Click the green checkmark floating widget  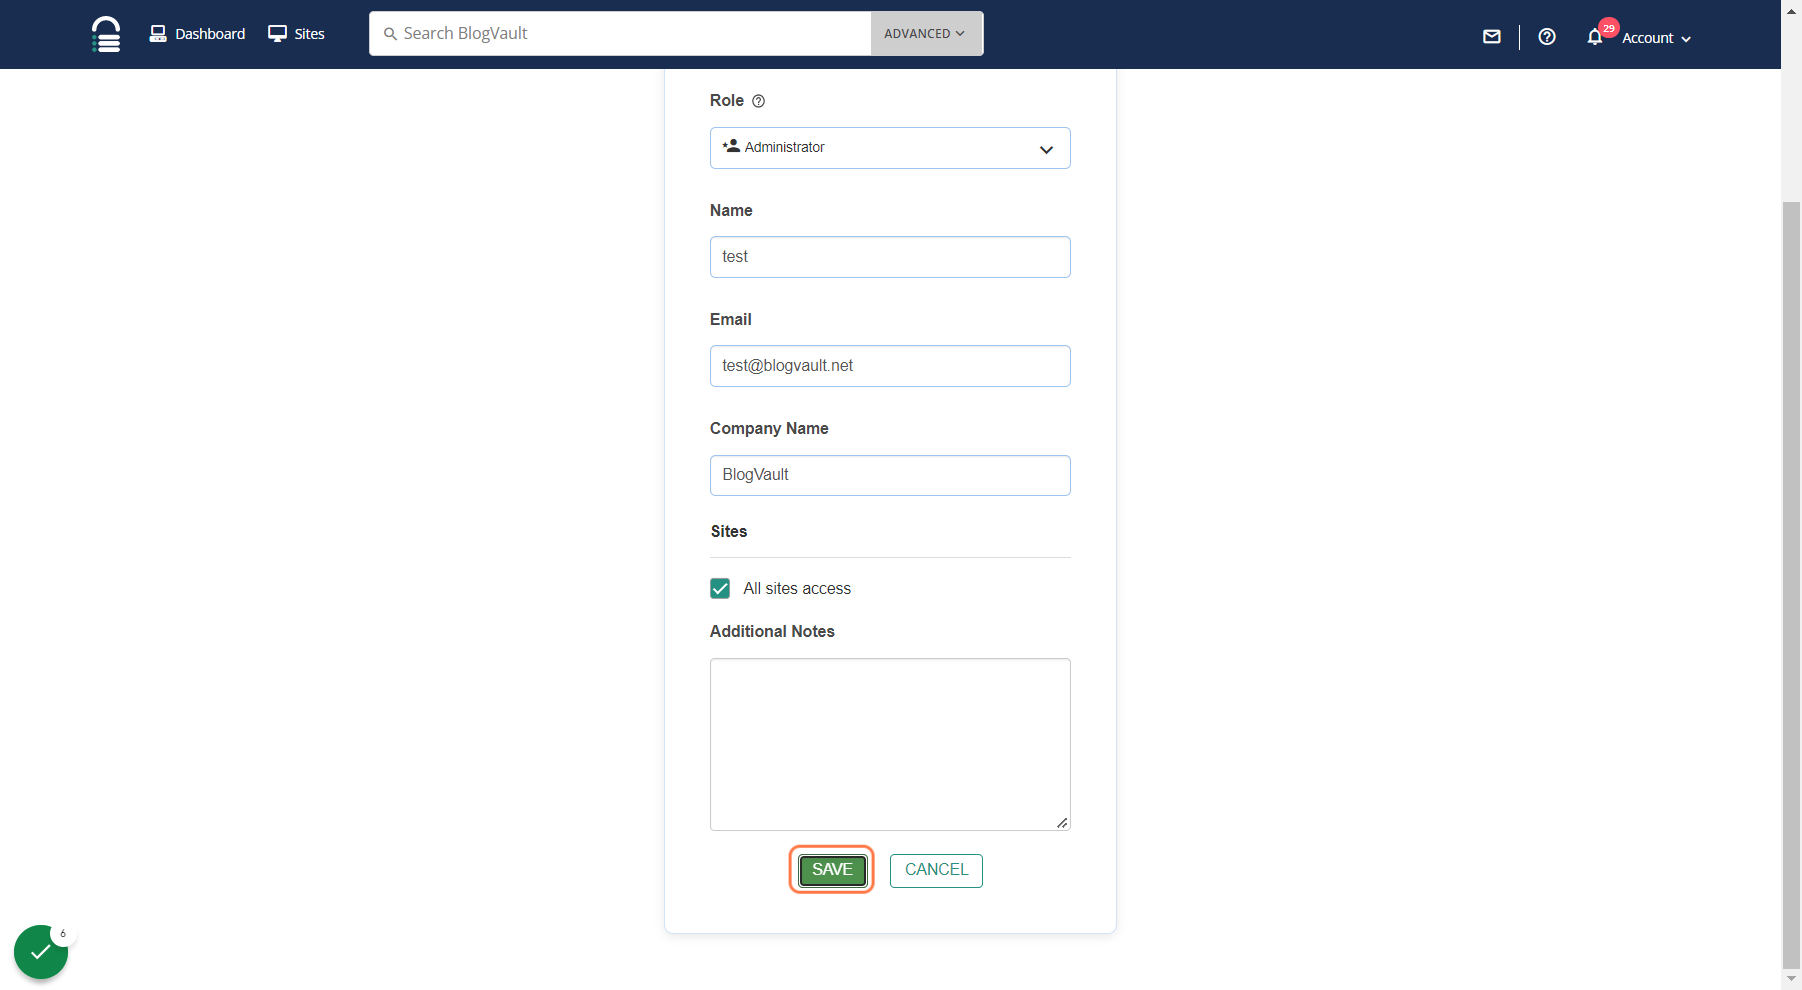coord(41,952)
